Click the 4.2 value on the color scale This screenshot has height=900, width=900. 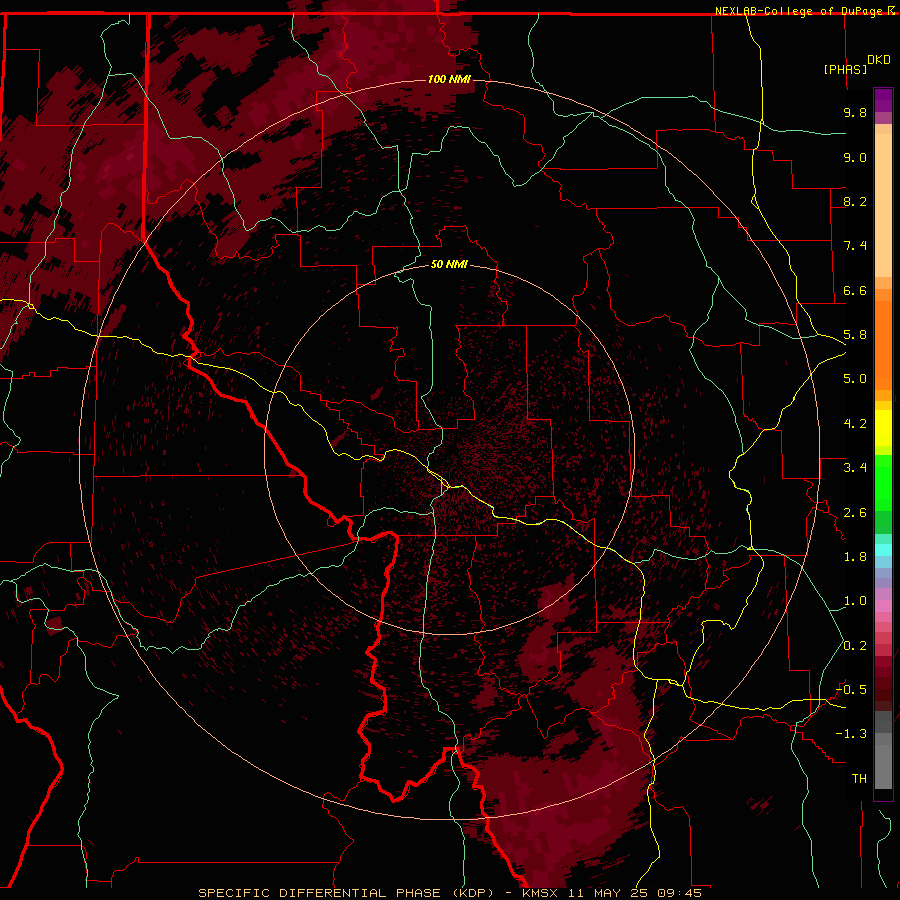pyautogui.click(x=855, y=424)
